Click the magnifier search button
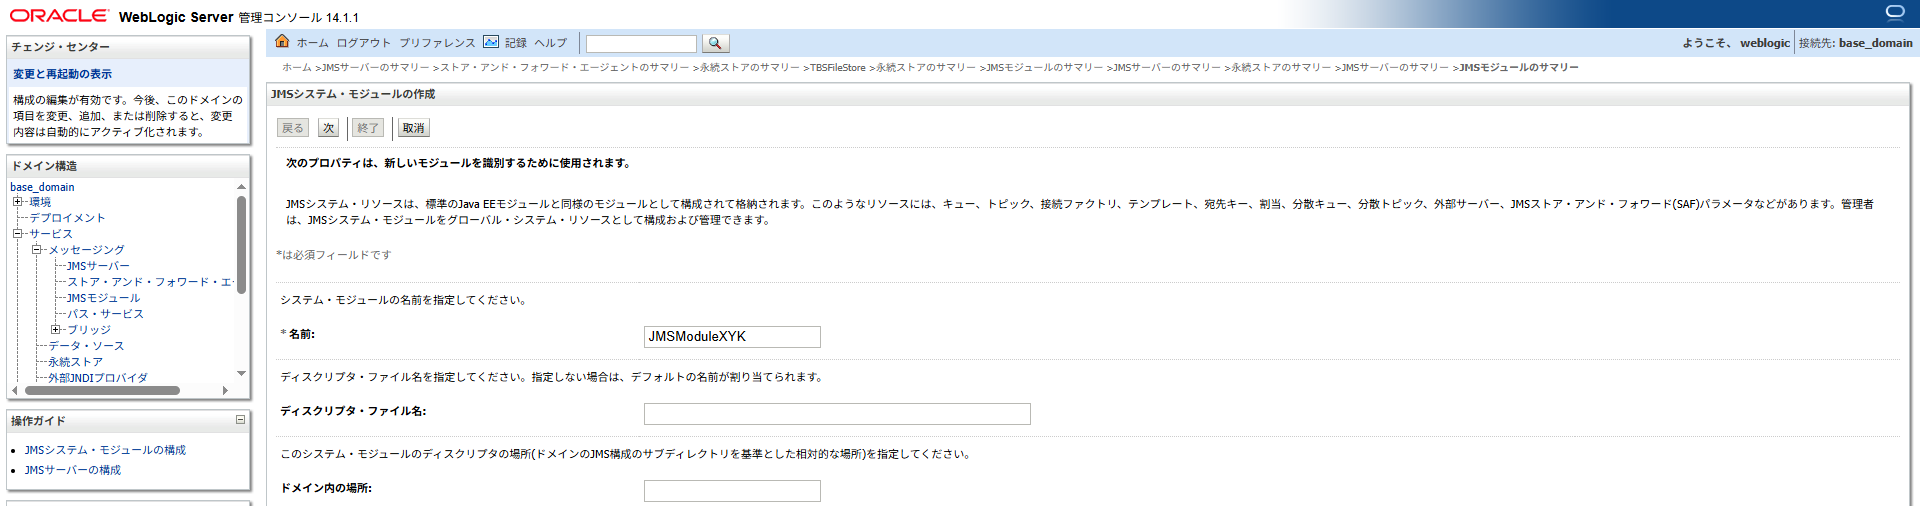Screen dimensions: 1920x506 point(715,43)
